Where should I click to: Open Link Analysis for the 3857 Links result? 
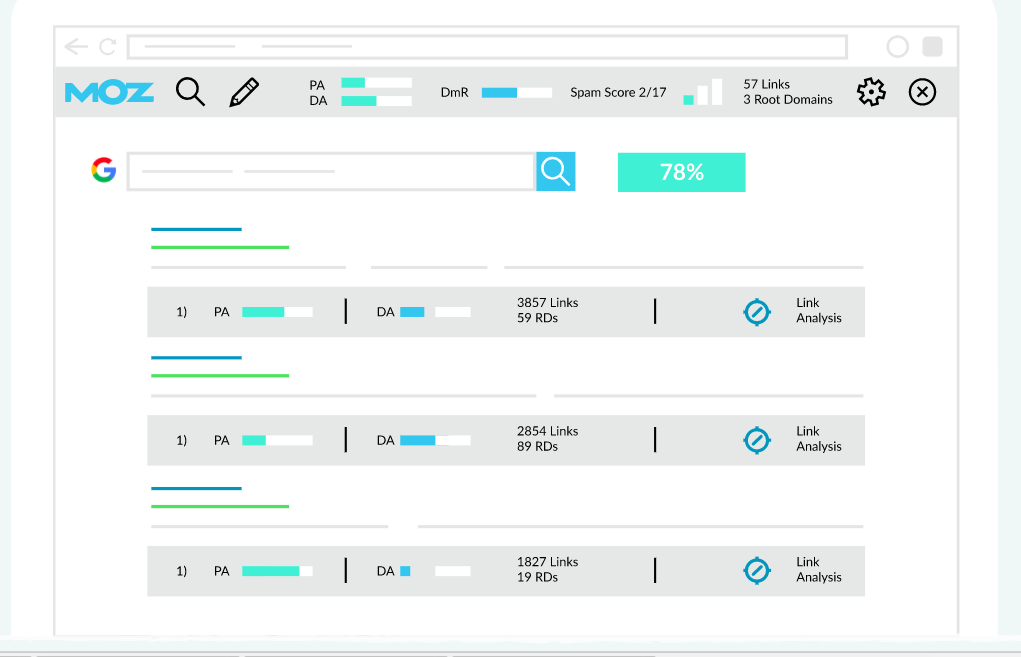point(757,311)
